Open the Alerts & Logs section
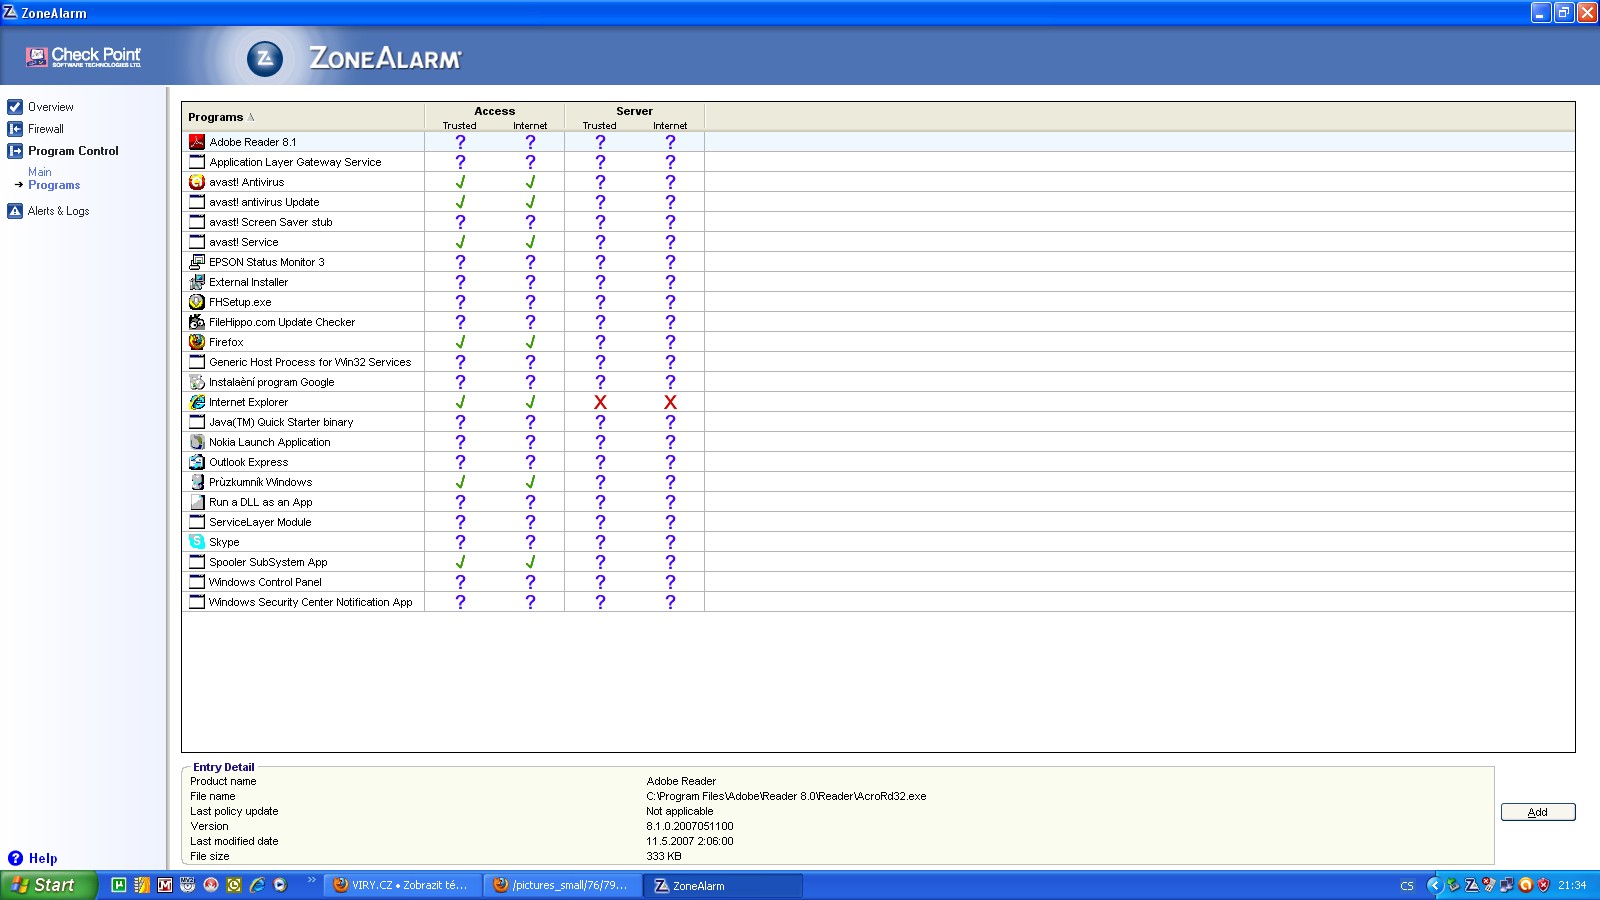Viewport: 1600px width, 900px height. point(58,211)
